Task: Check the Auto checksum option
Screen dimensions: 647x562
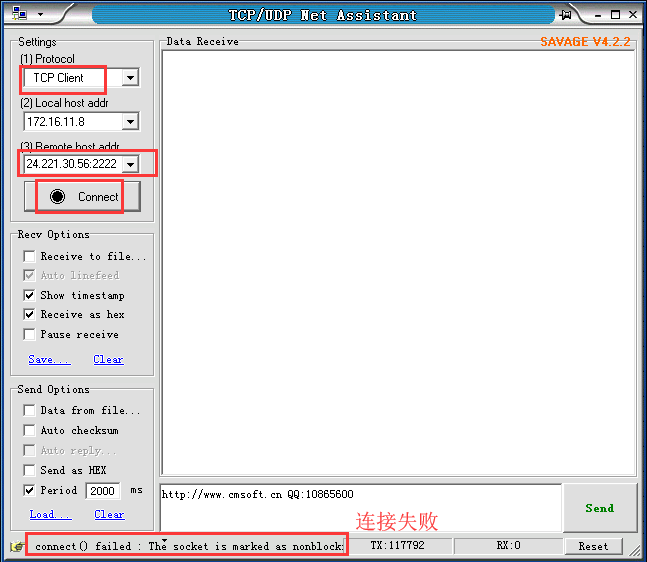Action: [x=30, y=431]
